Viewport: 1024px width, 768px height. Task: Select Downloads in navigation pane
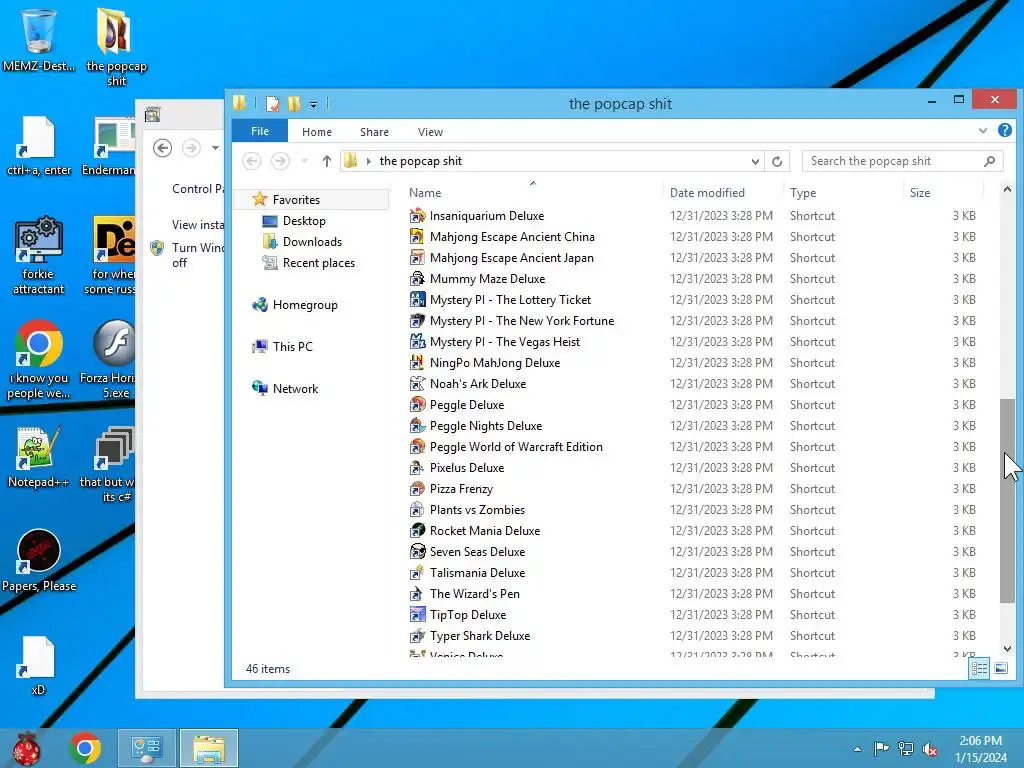point(312,242)
